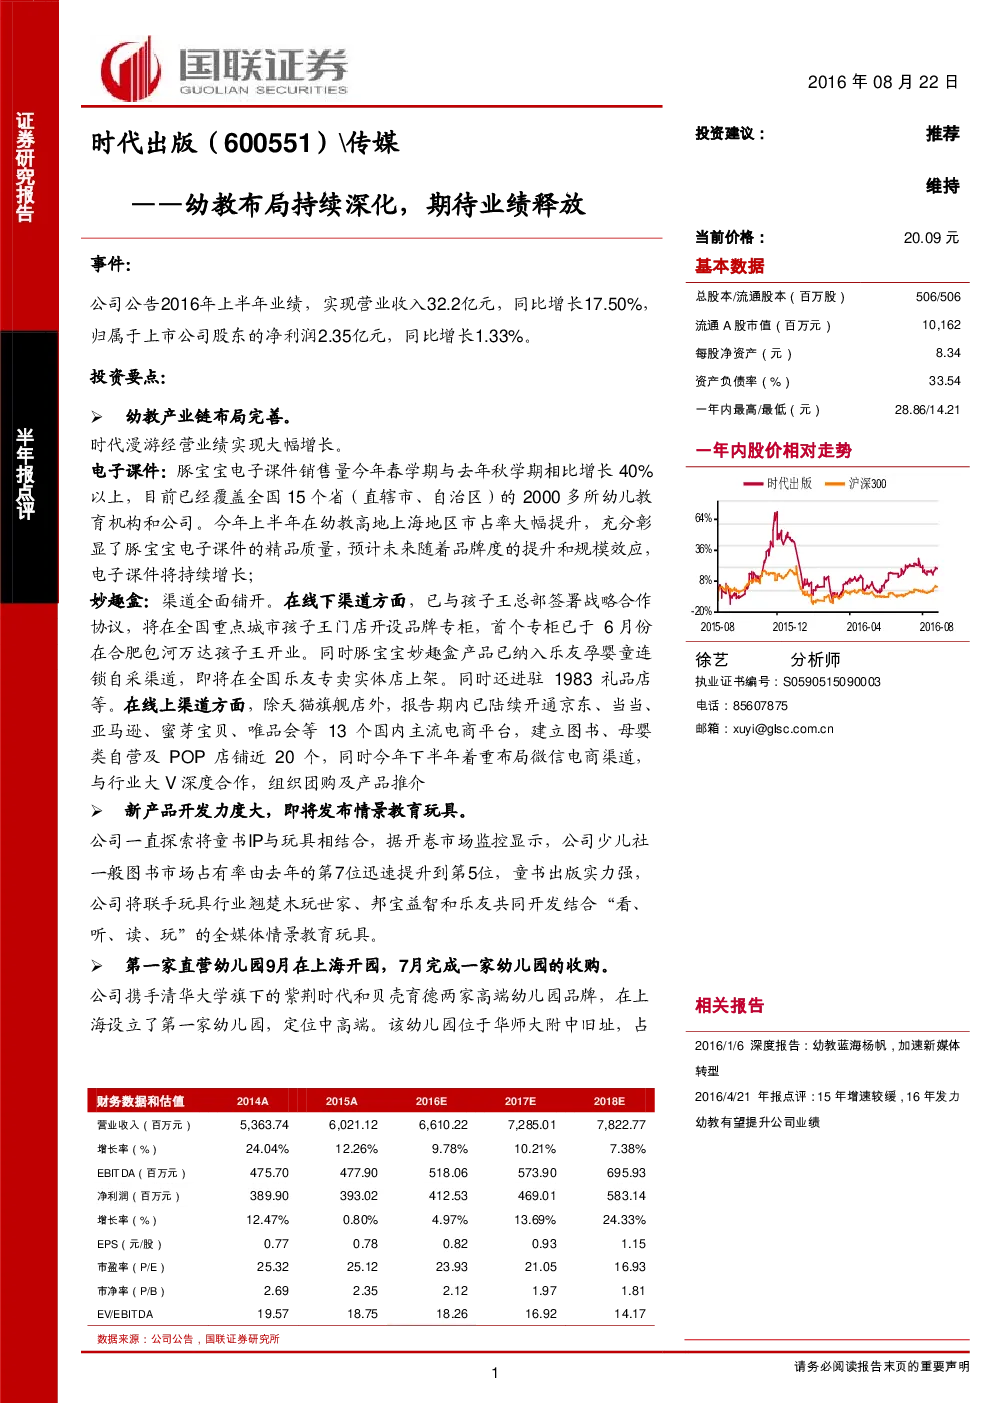The height and width of the screenshot is (1403, 992).
Task: Click the source note 数据来源：公司公告，国联证券研究所
Action: [188, 1338]
